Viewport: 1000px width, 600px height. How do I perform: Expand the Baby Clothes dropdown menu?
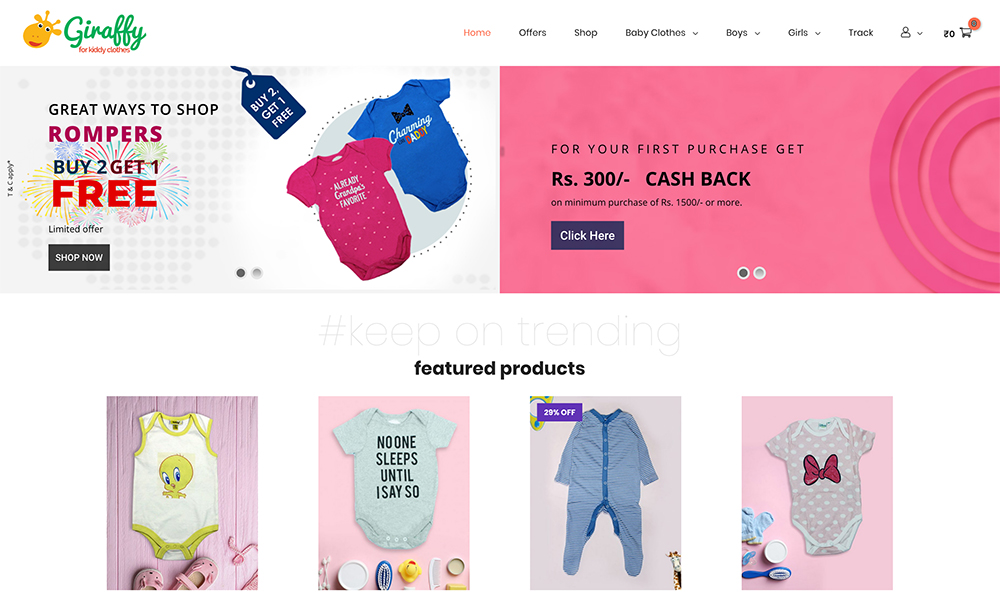click(661, 33)
